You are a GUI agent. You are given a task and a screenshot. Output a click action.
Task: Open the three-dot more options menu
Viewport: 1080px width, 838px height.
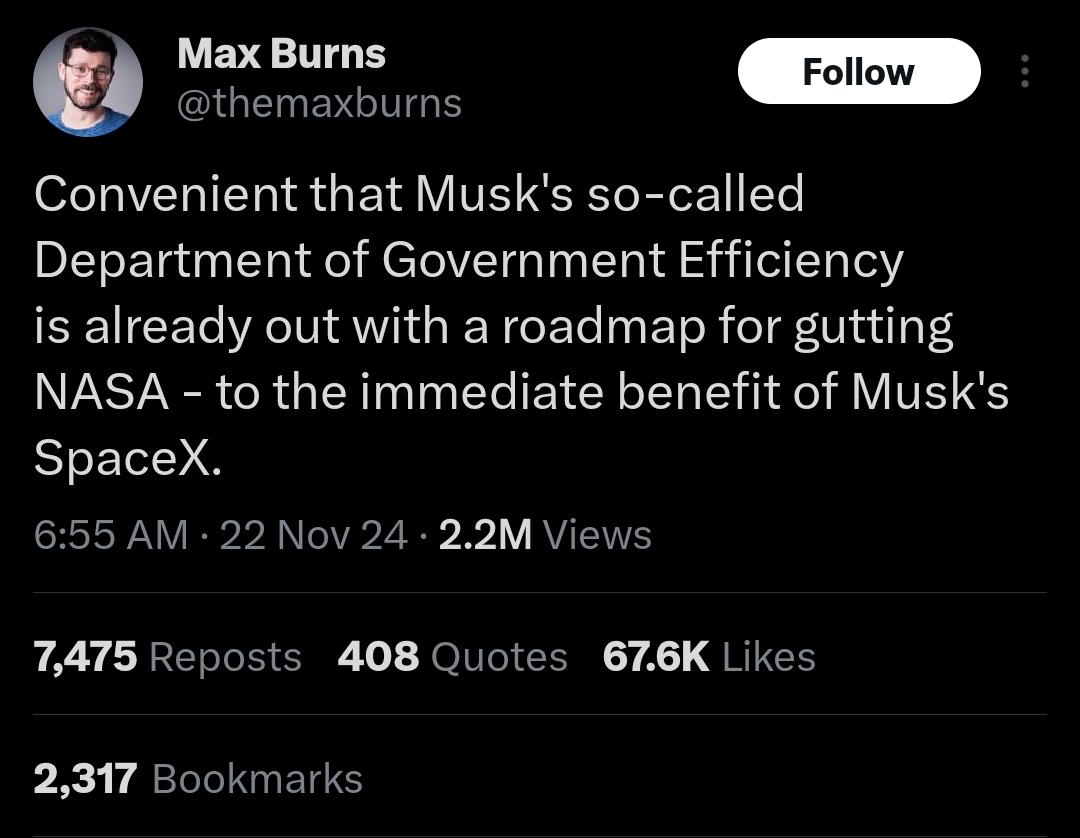point(1023,72)
